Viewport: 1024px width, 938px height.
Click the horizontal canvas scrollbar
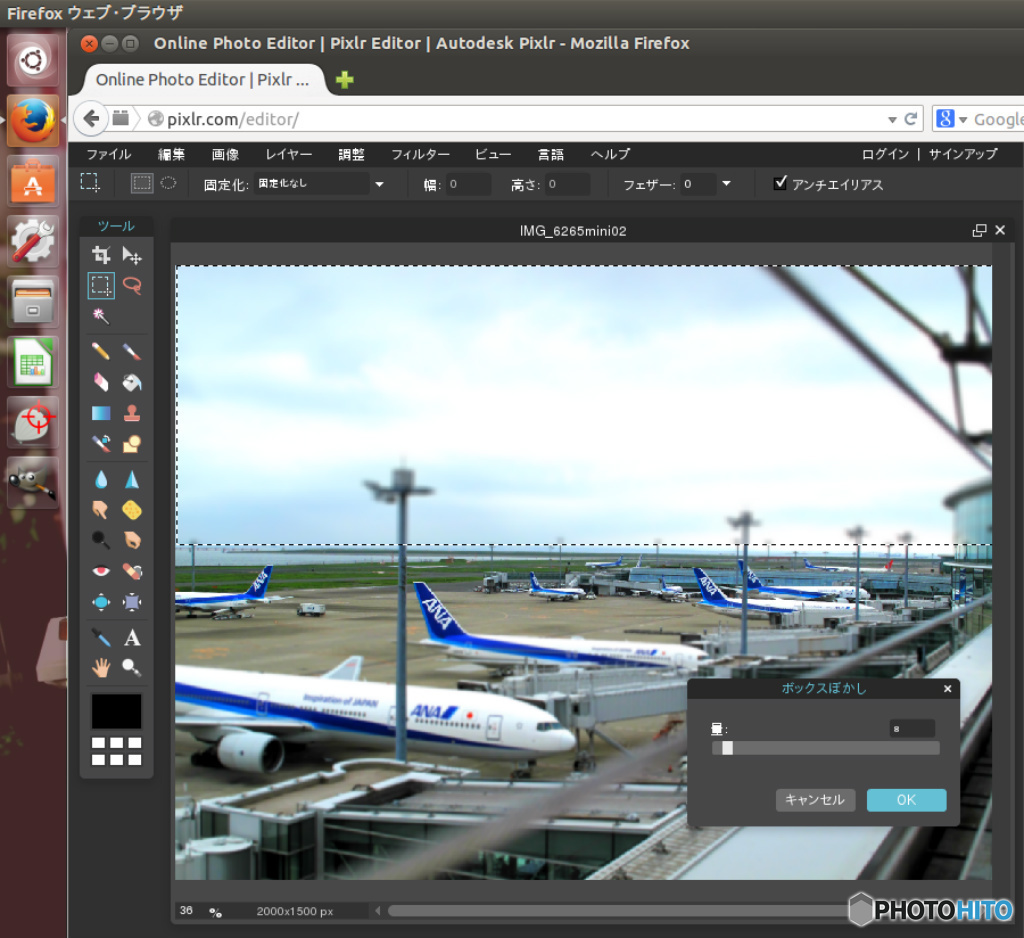[617, 911]
